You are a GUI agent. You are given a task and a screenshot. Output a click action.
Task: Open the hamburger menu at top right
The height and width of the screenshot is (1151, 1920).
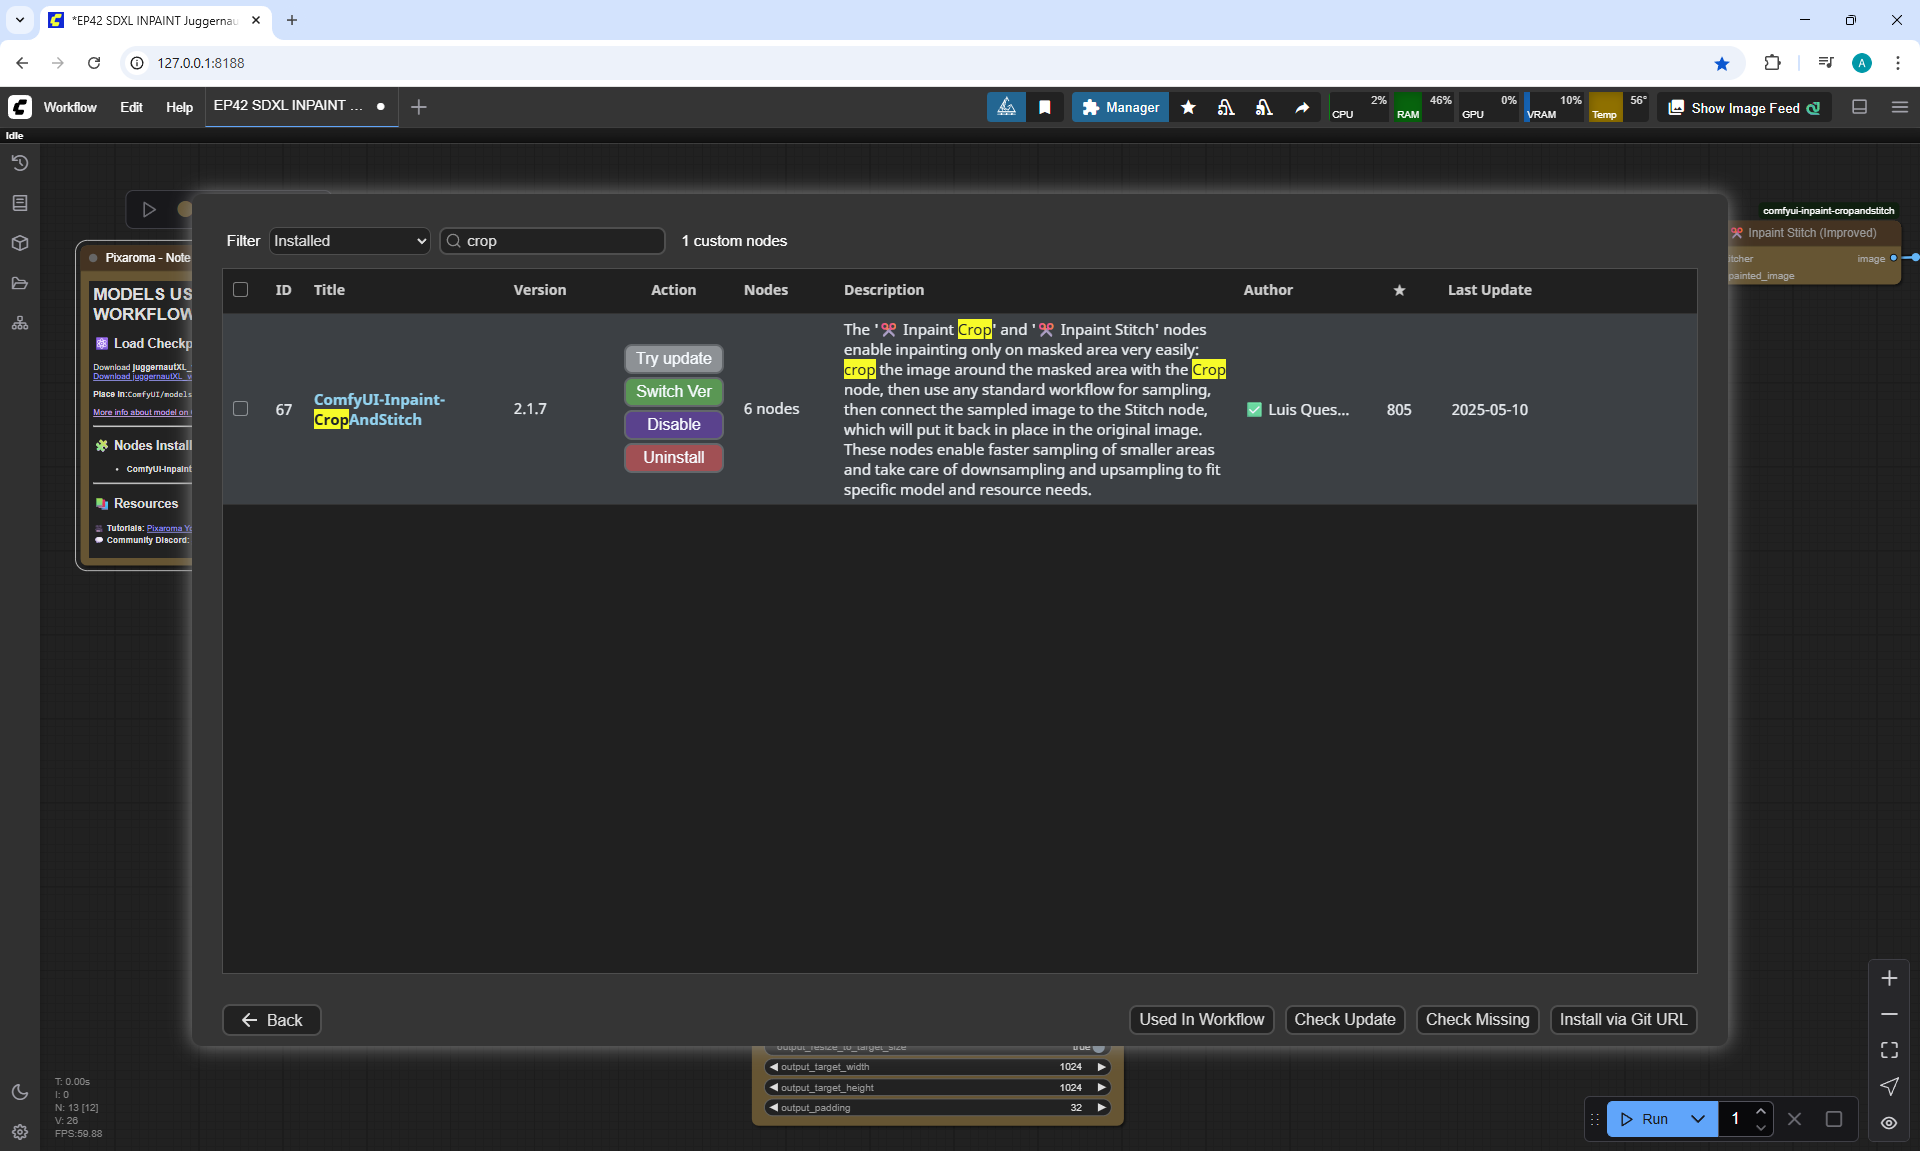point(1900,107)
